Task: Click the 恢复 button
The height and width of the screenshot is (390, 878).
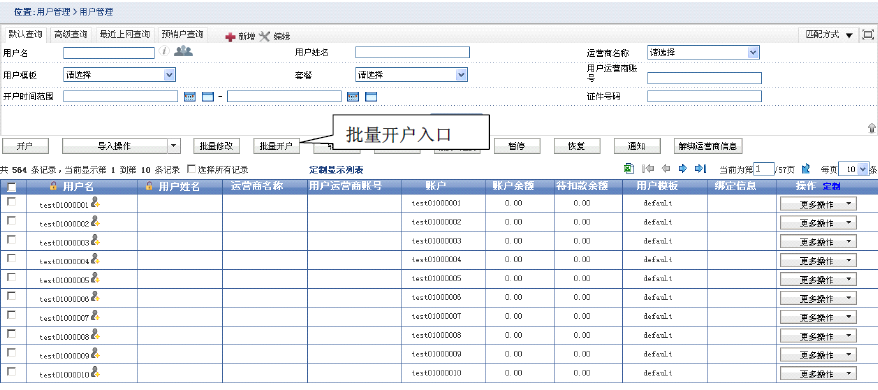Action: pyautogui.click(x=577, y=146)
